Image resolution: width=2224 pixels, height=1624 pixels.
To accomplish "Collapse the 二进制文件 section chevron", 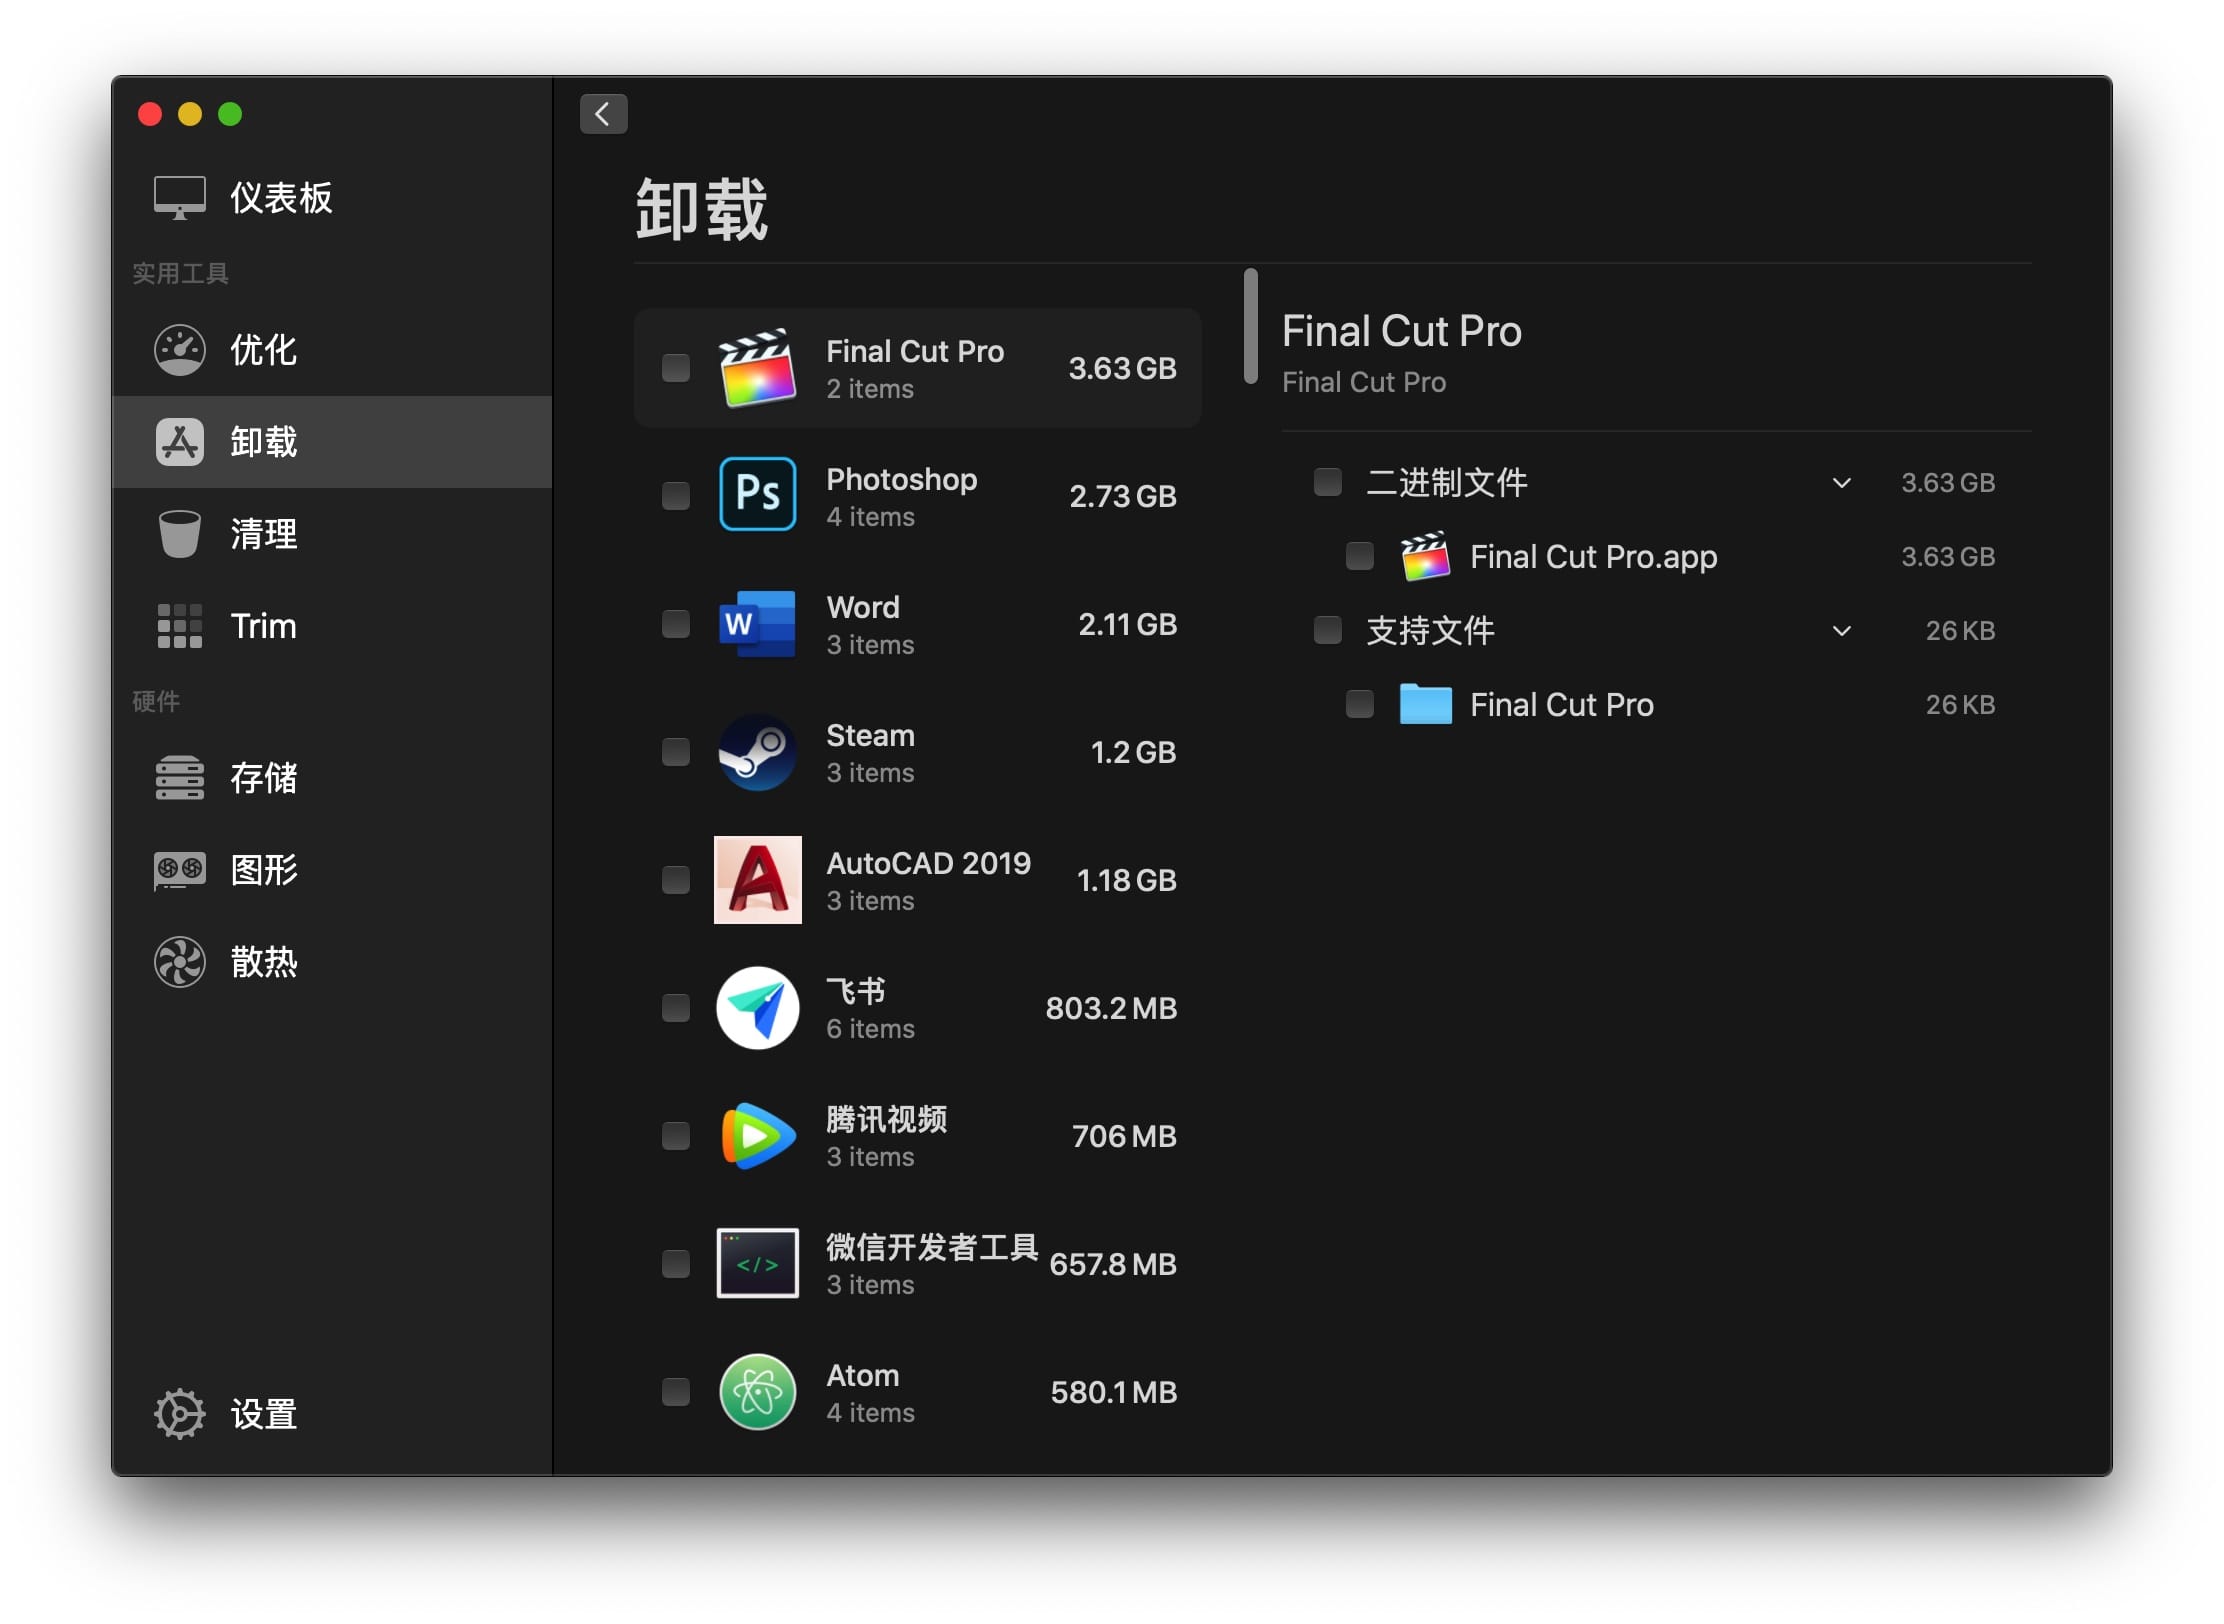I will click(x=1841, y=483).
